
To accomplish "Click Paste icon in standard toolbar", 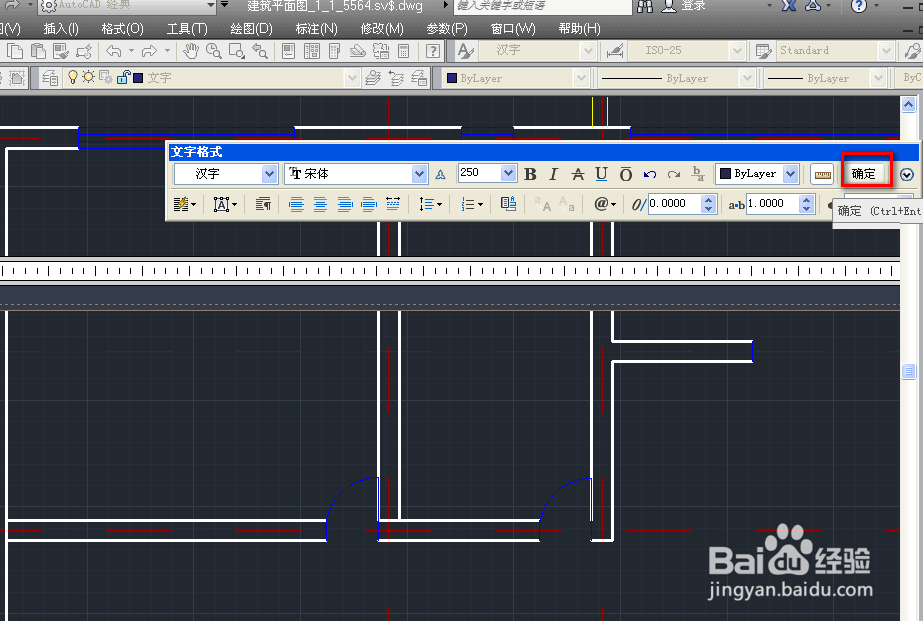I will tap(38, 51).
